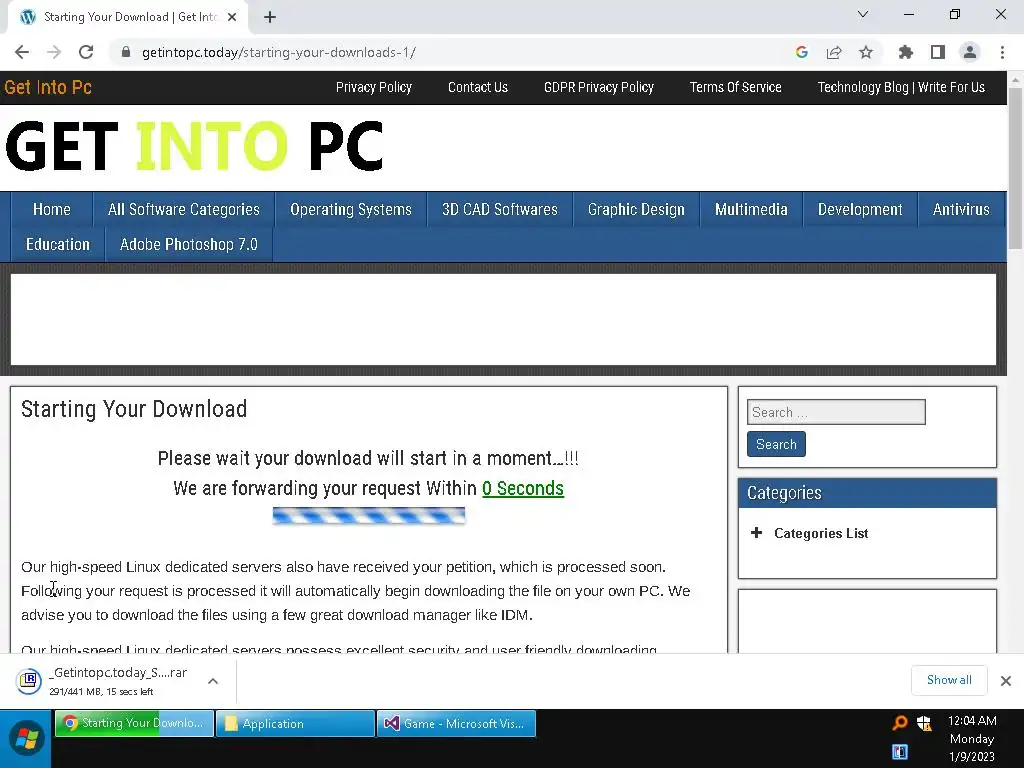Toggle the side panel icon
The width and height of the screenshot is (1024, 768).
point(938,52)
